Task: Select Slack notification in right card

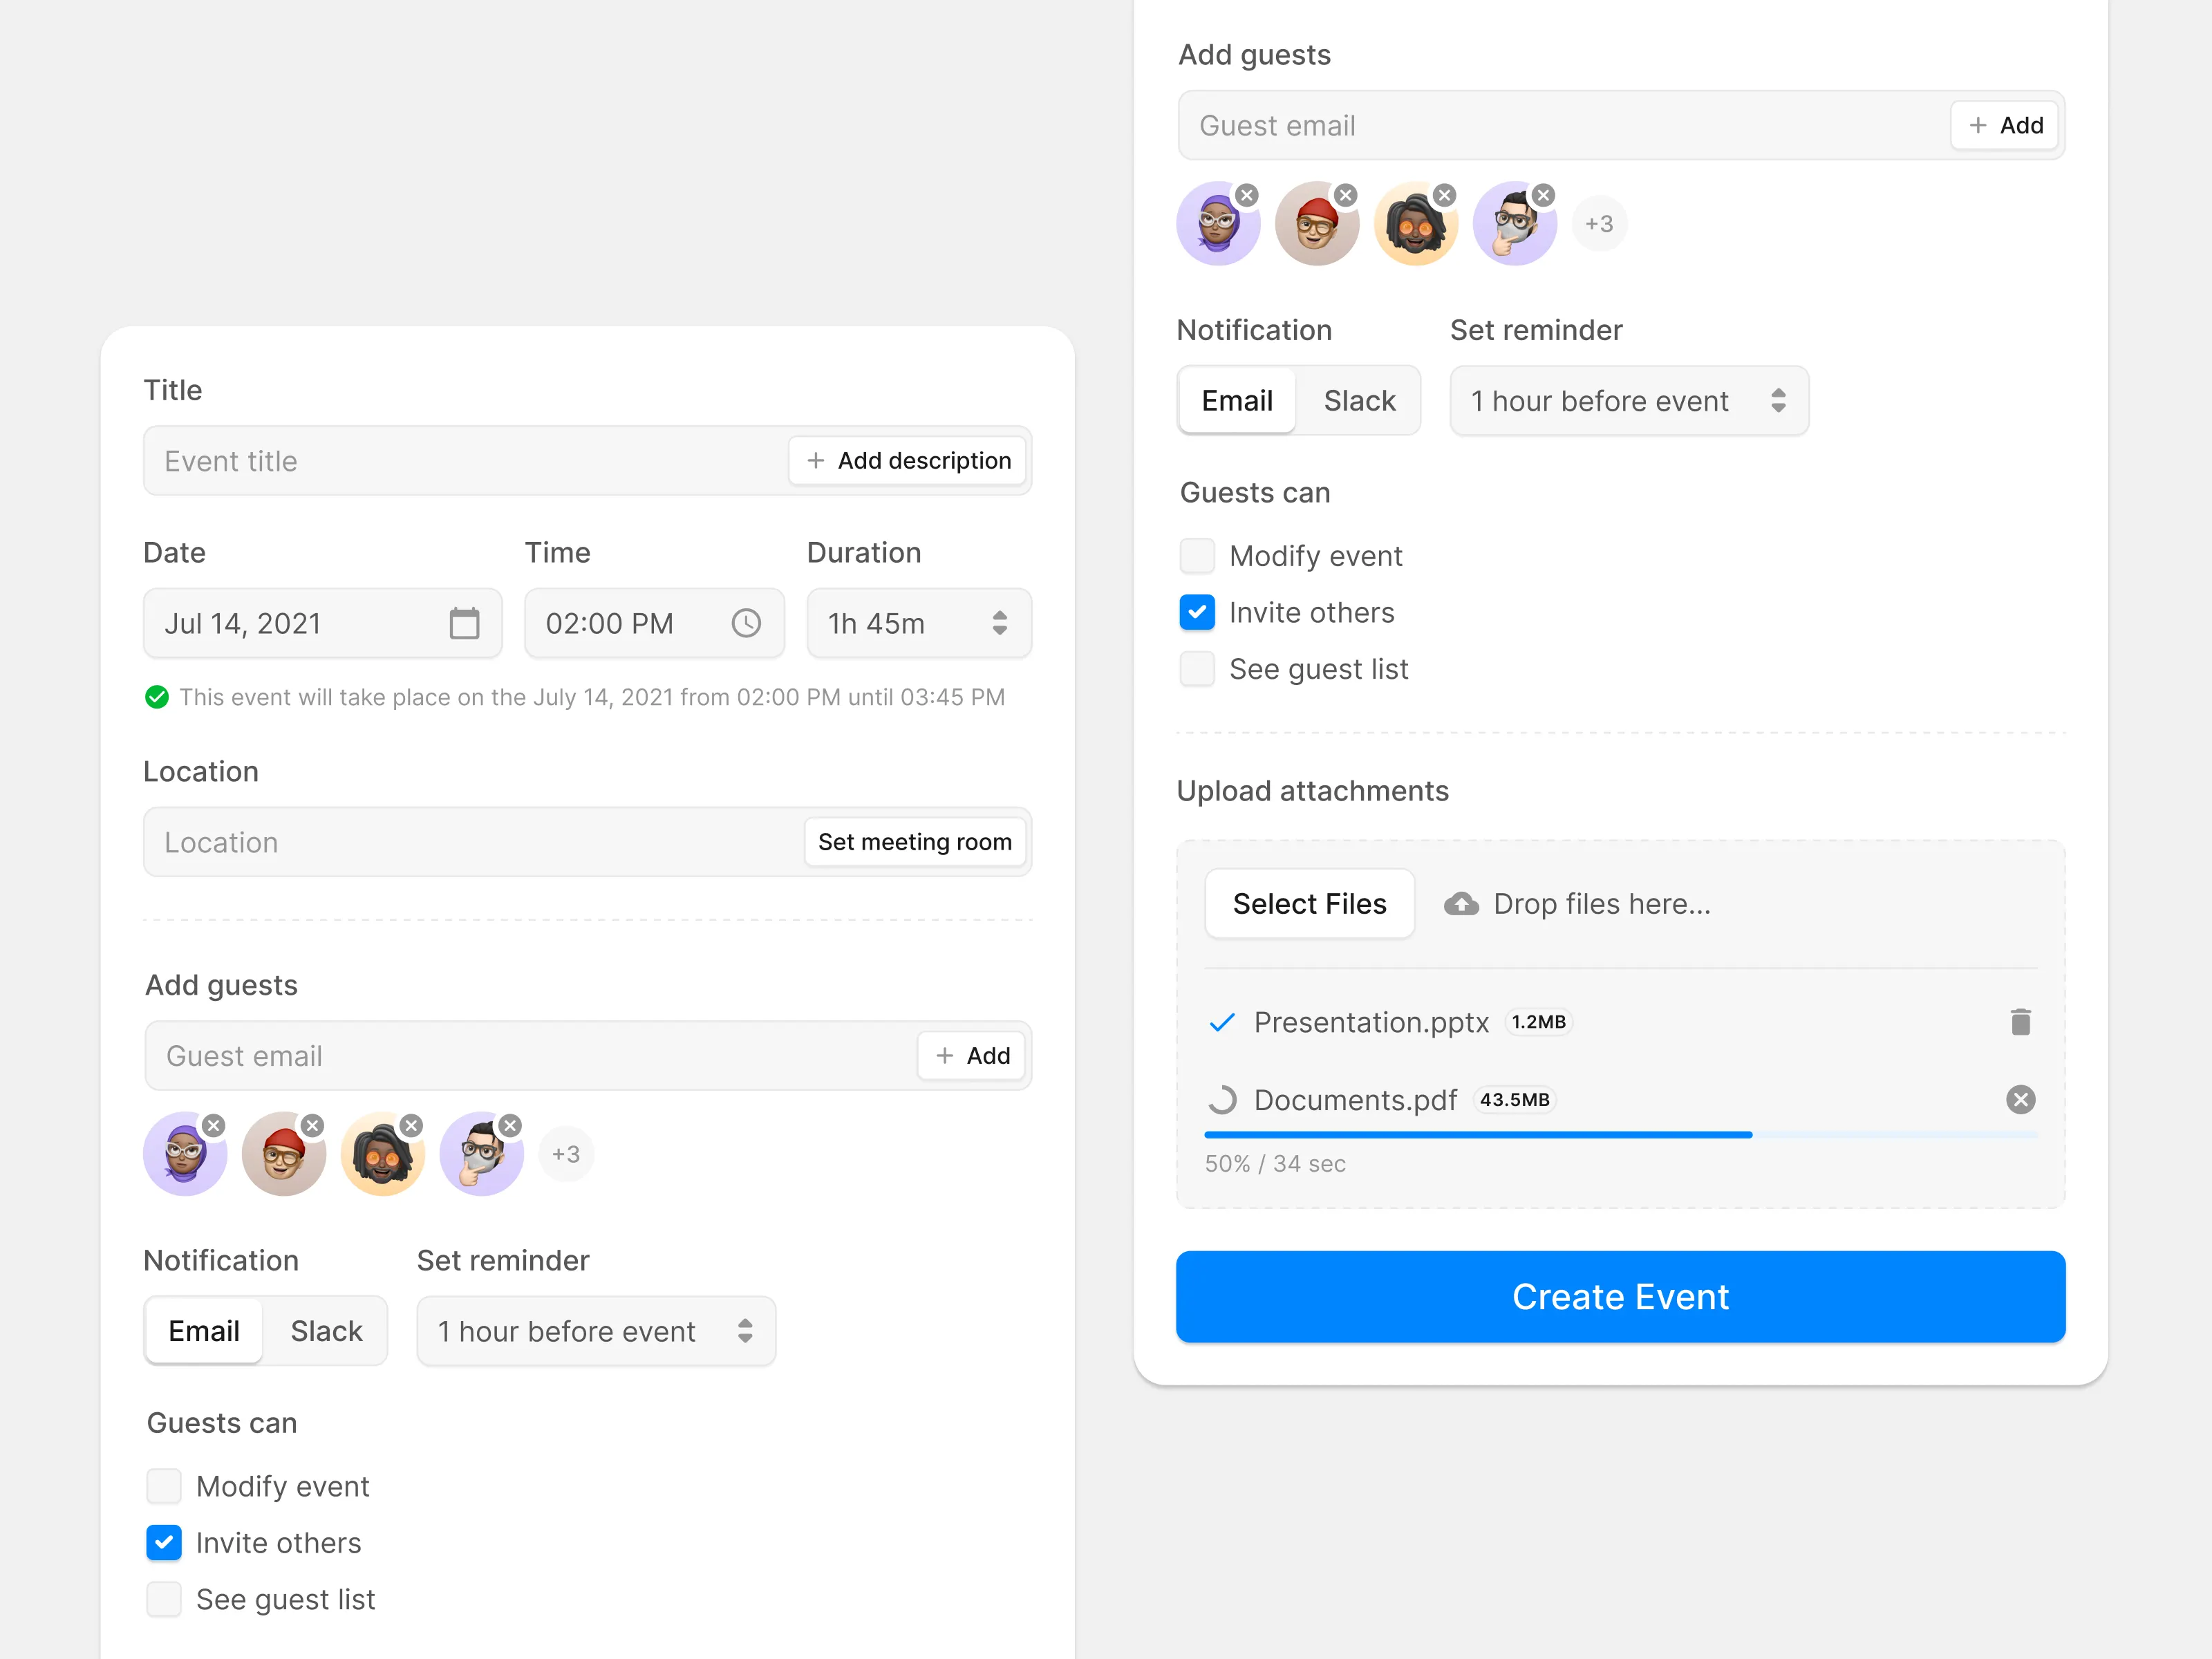Action: click(1359, 401)
